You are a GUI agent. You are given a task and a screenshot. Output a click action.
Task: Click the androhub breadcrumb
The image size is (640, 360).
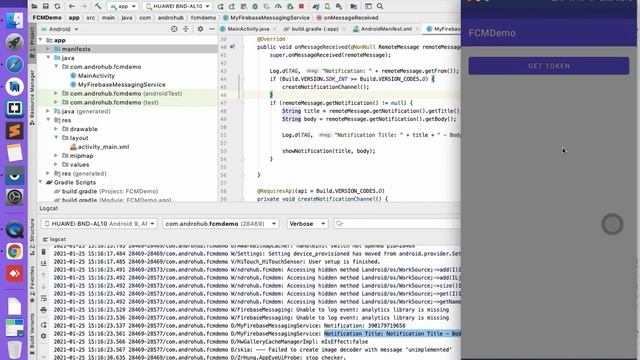tap(171, 18)
